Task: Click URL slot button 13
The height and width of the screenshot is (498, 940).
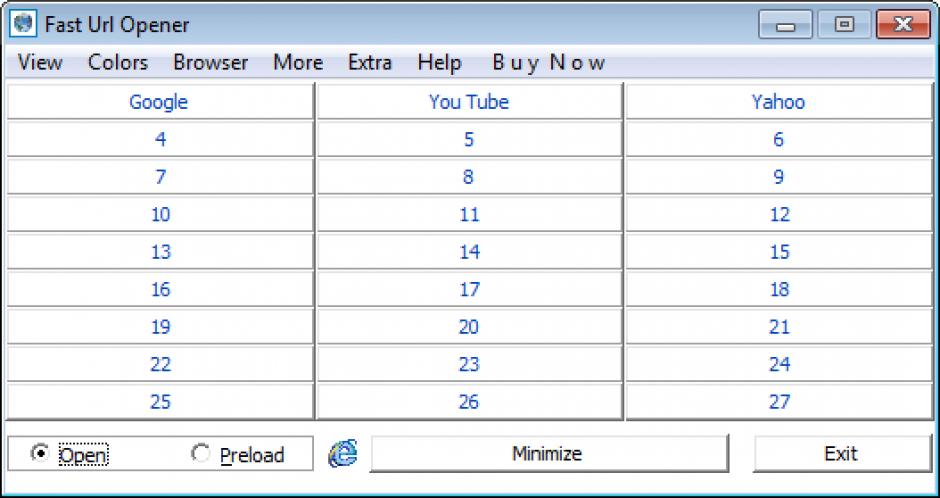Action: (x=159, y=251)
